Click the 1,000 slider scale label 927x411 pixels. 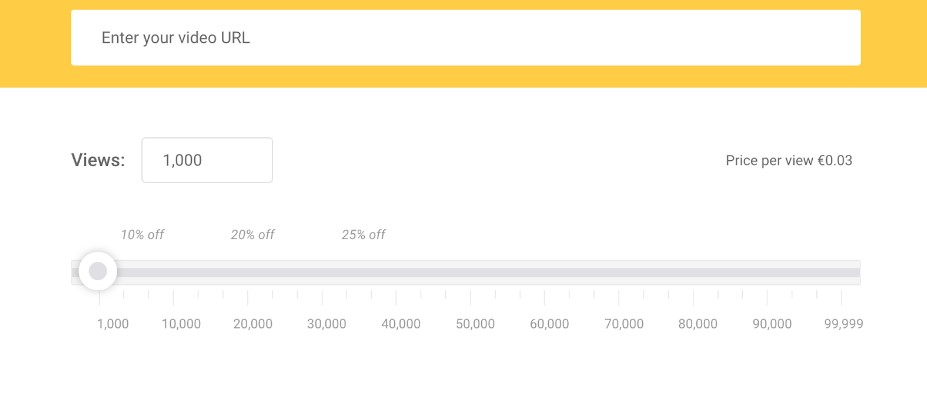(113, 324)
